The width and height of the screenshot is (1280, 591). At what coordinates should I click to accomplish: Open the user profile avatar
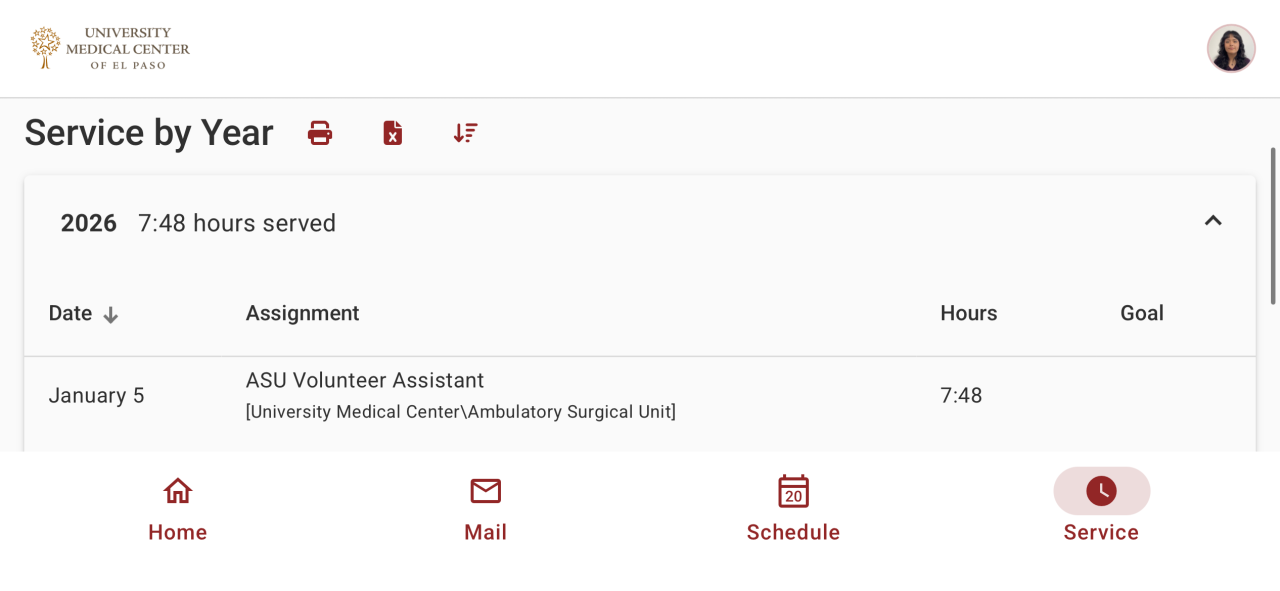click(1231, 48)
